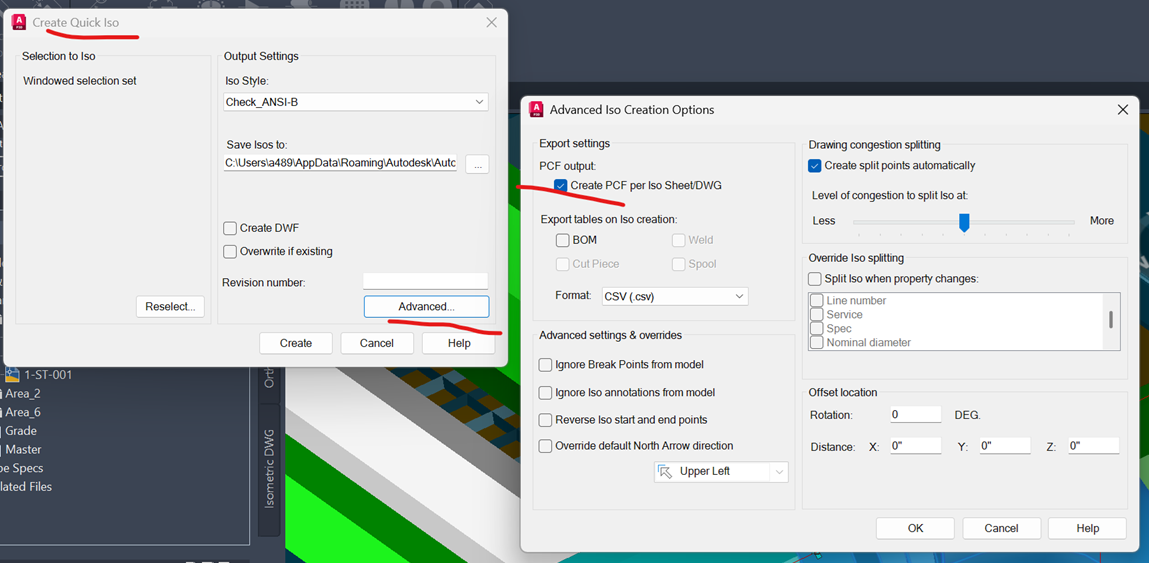Open the Upper Left north arrow dropdown
1149x563 pixels.
721,471
